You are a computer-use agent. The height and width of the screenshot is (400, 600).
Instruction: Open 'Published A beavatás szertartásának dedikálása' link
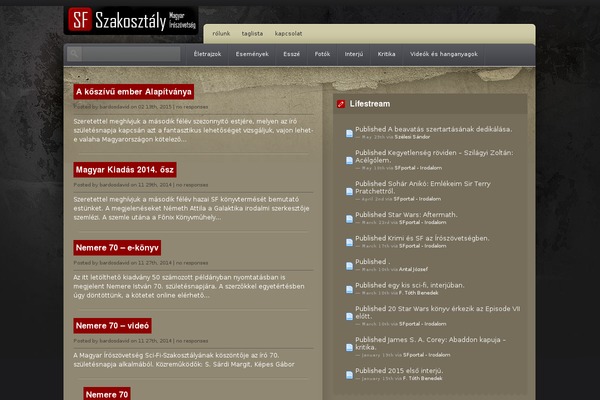pos(434,129)
